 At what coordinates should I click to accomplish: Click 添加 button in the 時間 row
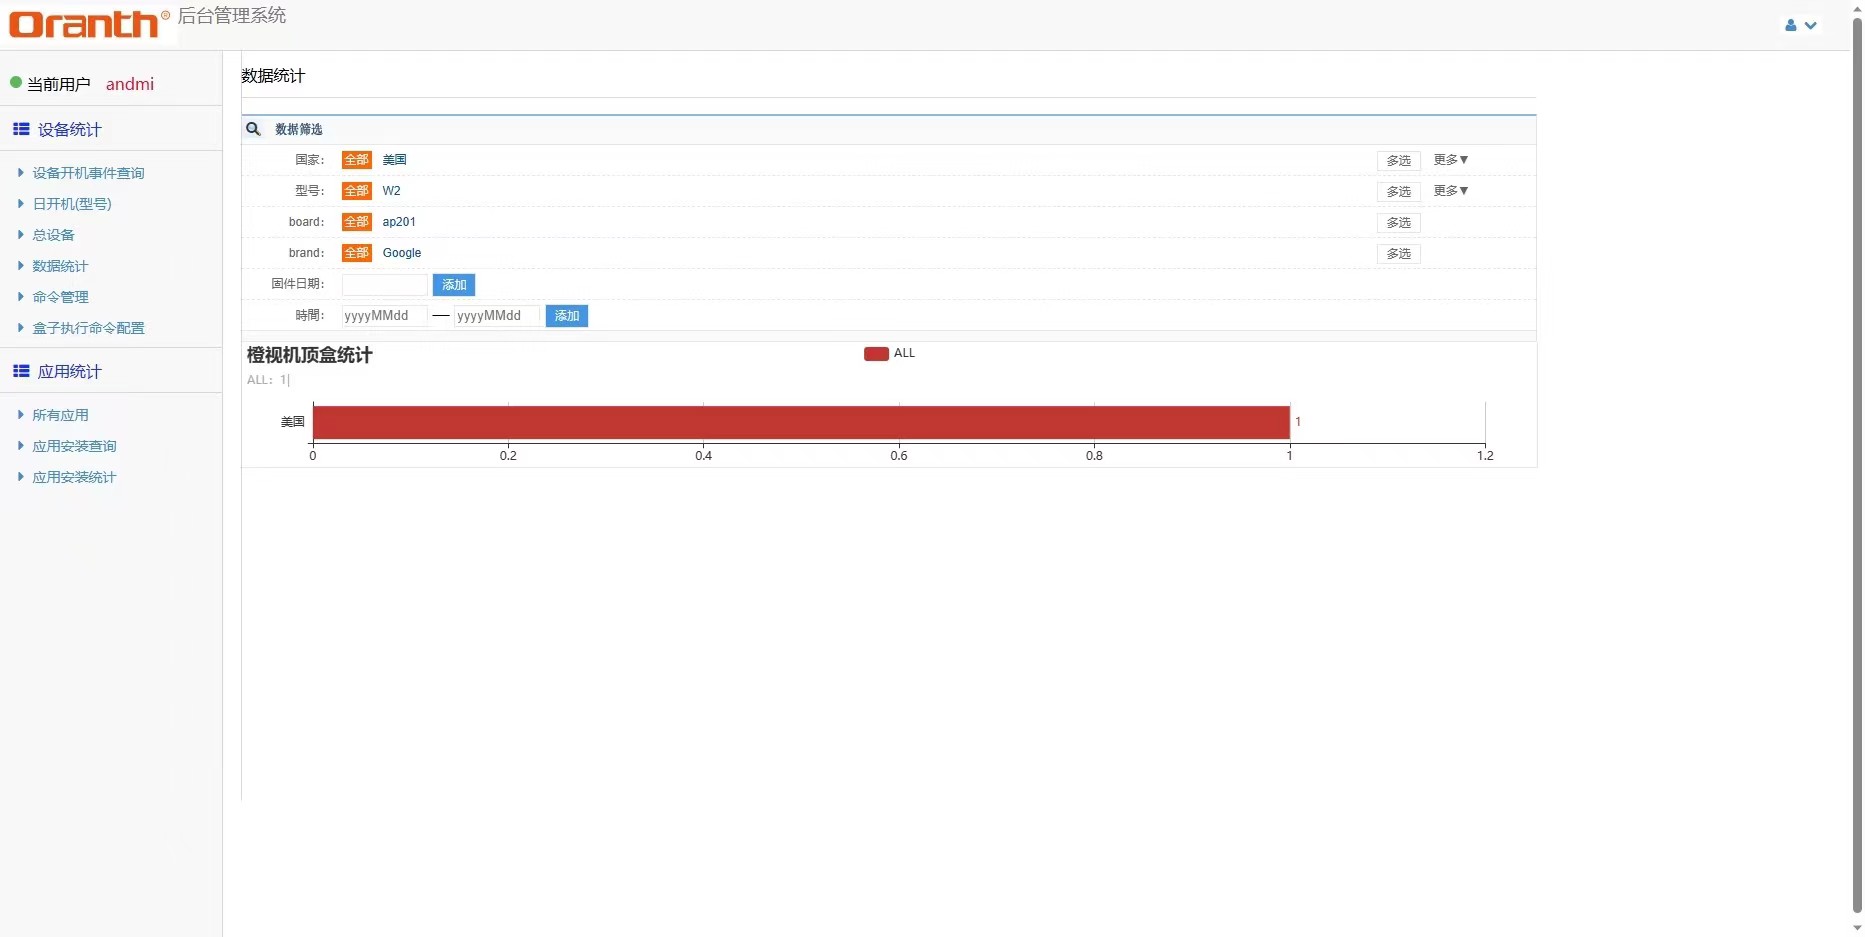[x=567, y=316]
